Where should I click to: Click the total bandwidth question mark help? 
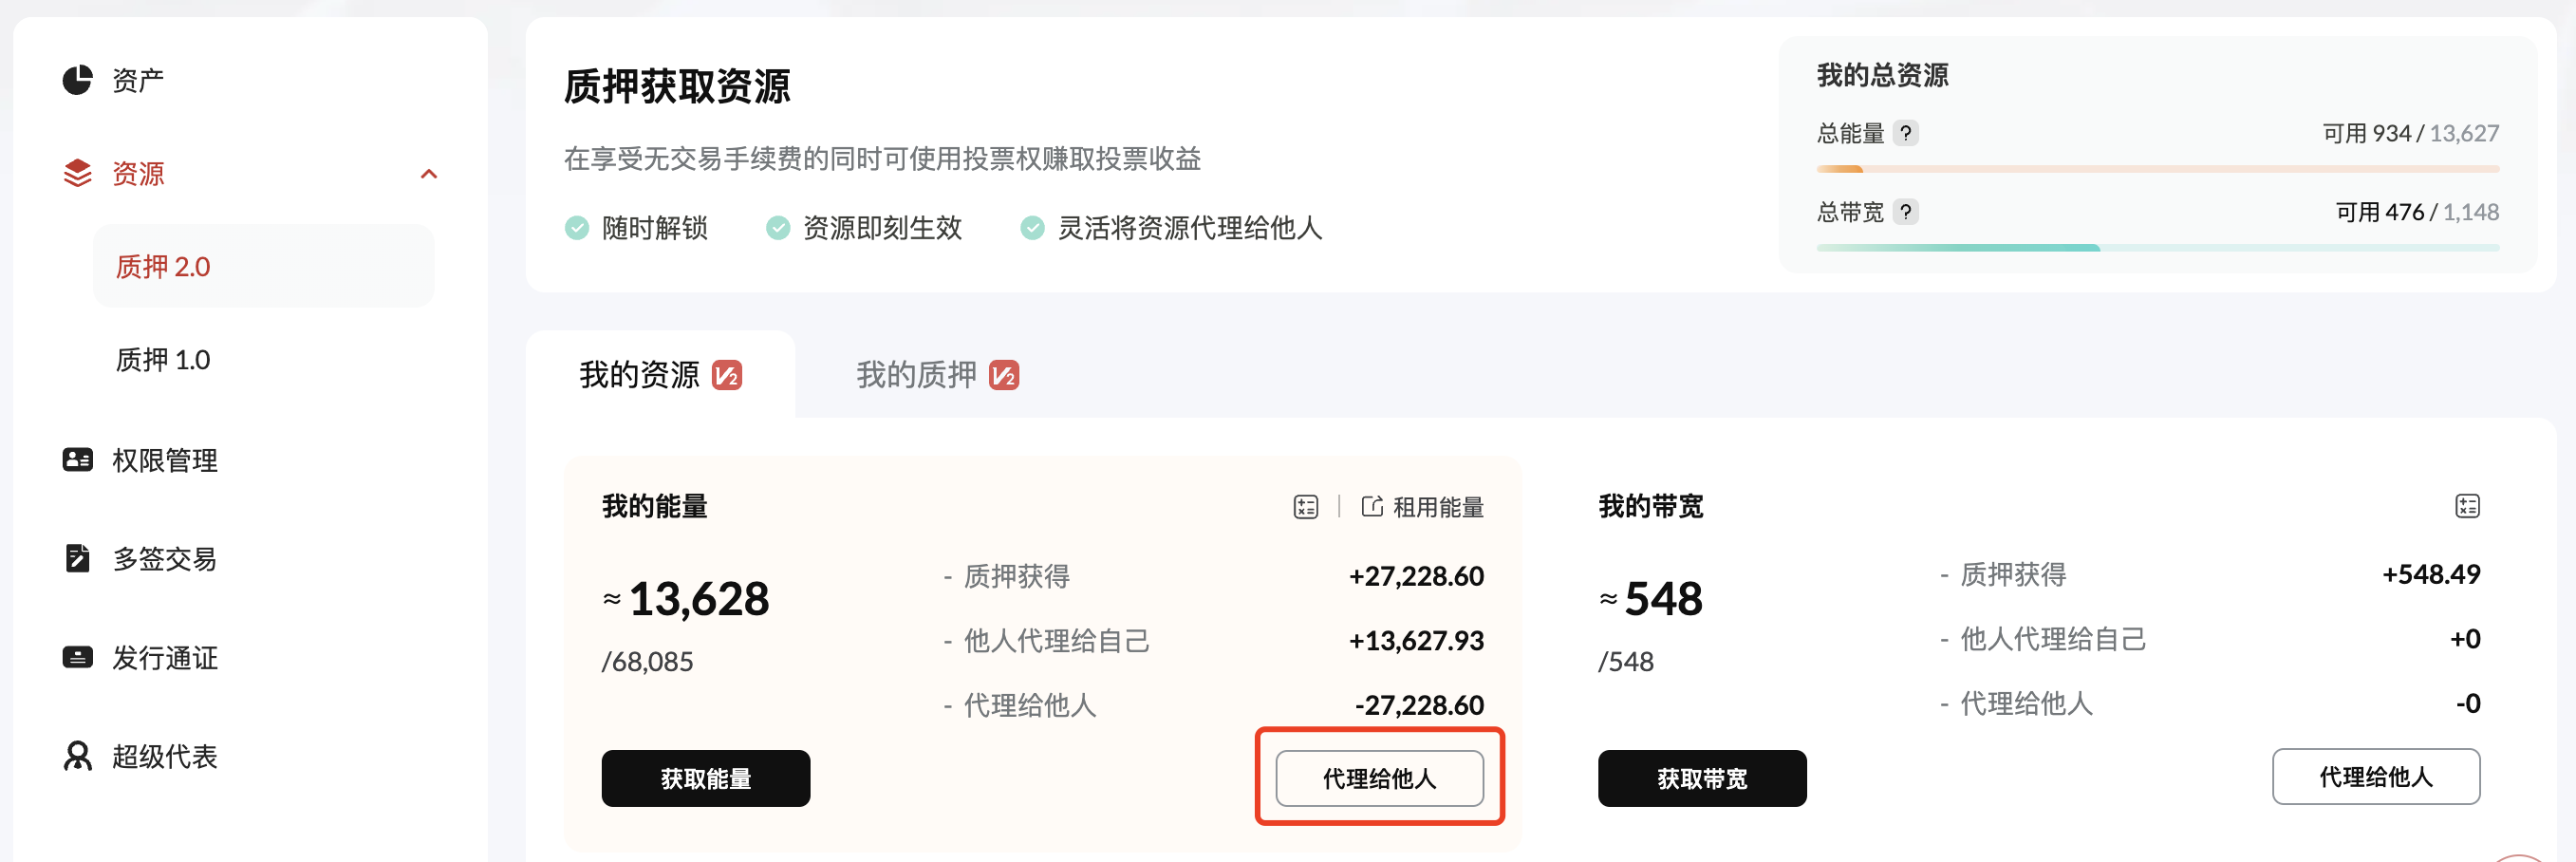click(1905, 212)
